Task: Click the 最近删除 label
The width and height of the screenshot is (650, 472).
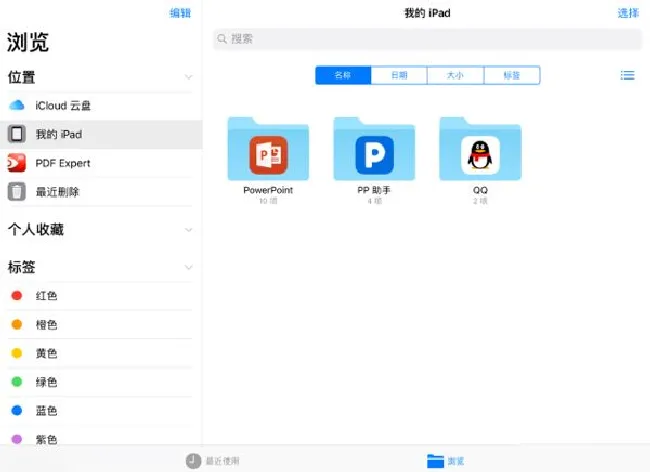Action: pos(57,192)
